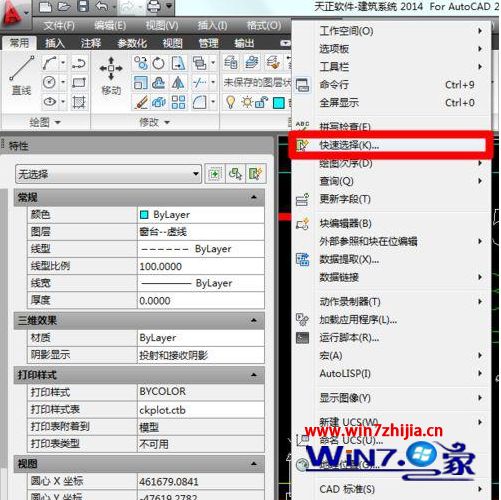Screen dimensions: 501x500
Task: Select the Fillet tool
Action: coord(199,102)
